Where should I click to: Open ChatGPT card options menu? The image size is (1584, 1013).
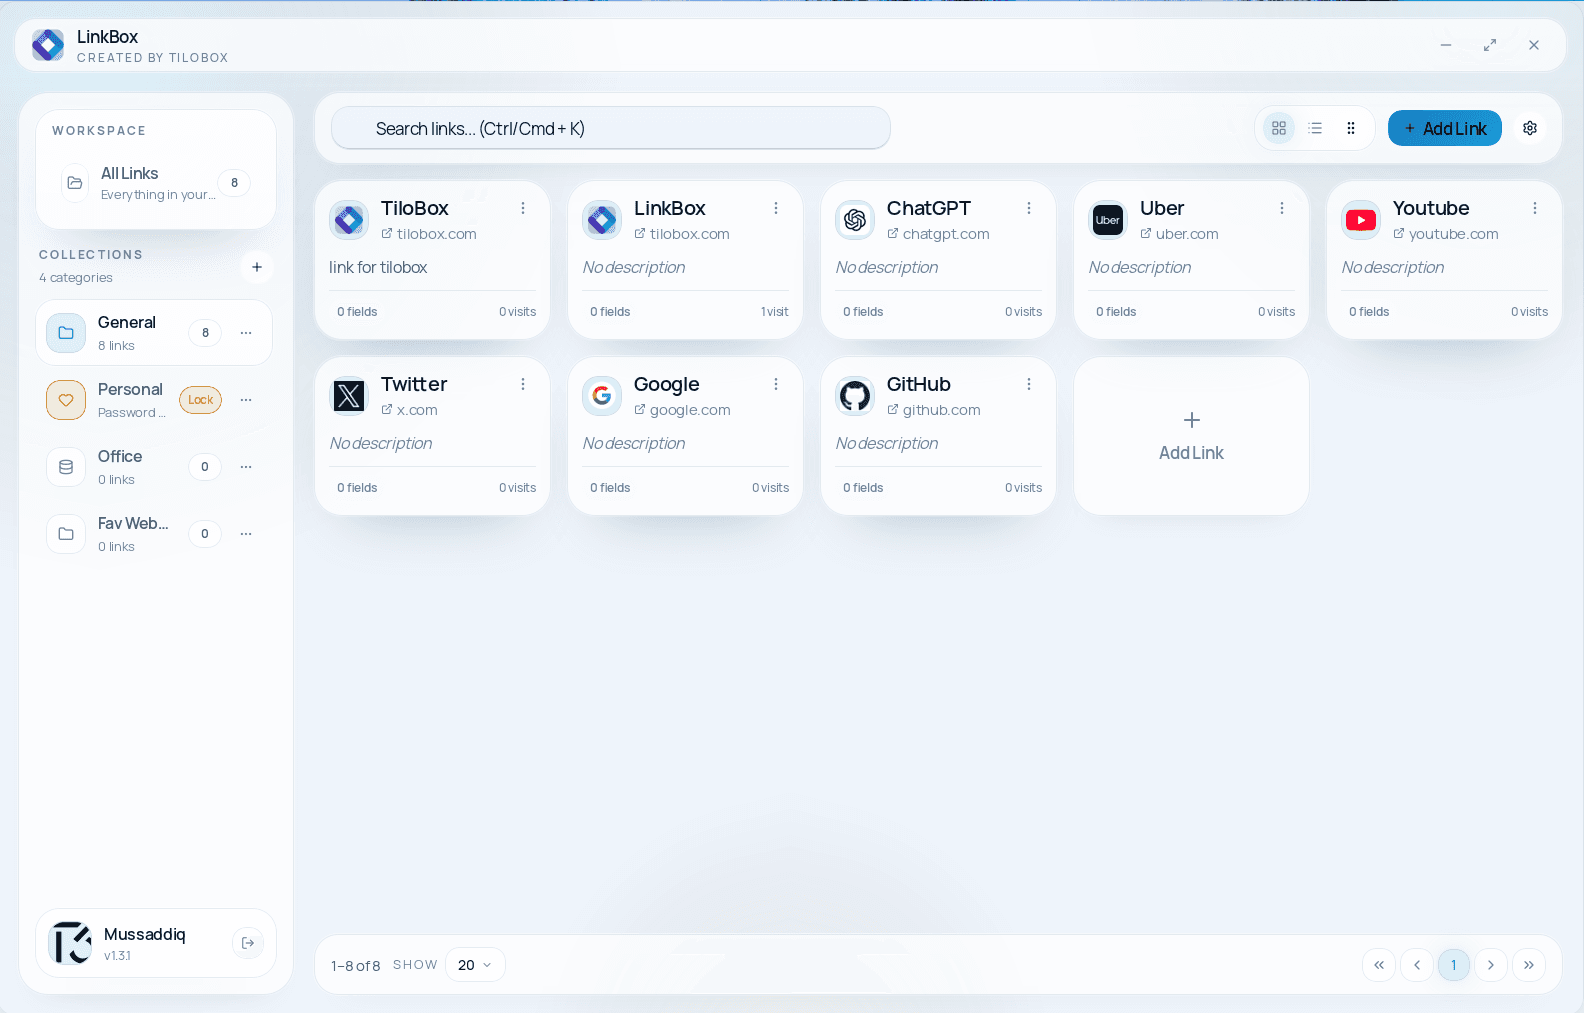tap(1029, 208)
